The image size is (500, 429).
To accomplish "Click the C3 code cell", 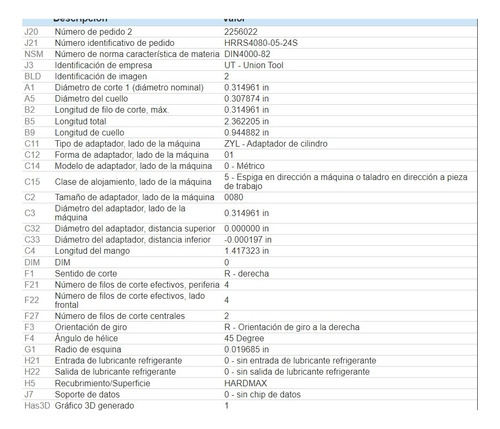I will (x=30, y=213).
